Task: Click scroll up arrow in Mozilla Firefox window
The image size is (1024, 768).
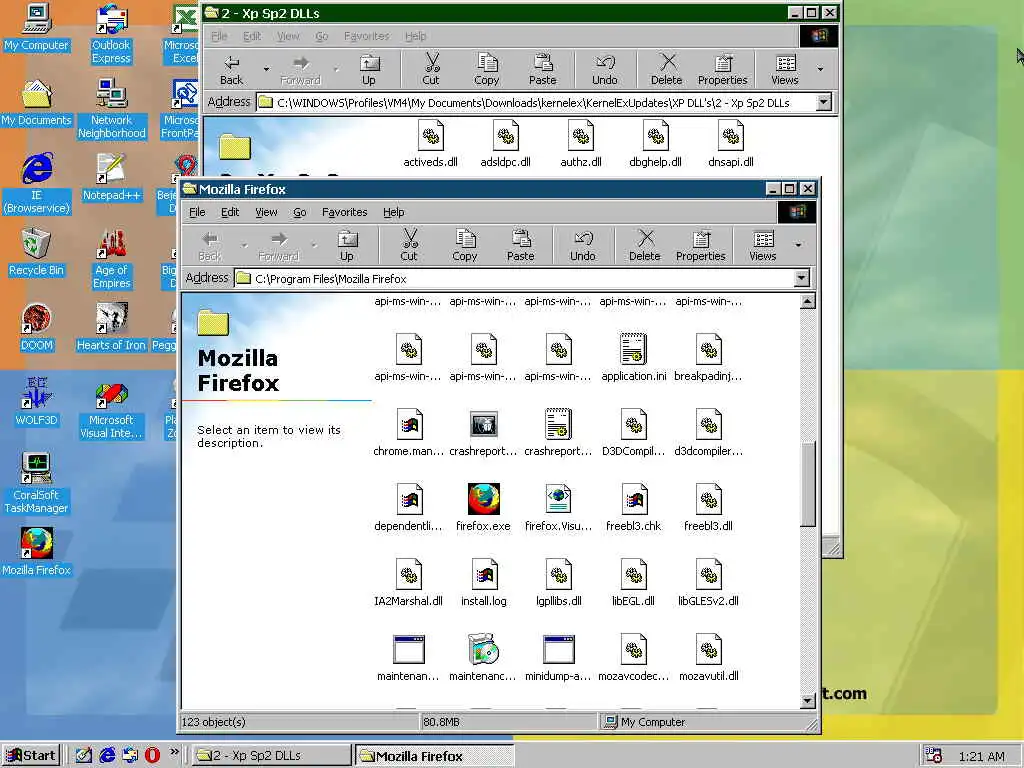Action: point(808,301)
